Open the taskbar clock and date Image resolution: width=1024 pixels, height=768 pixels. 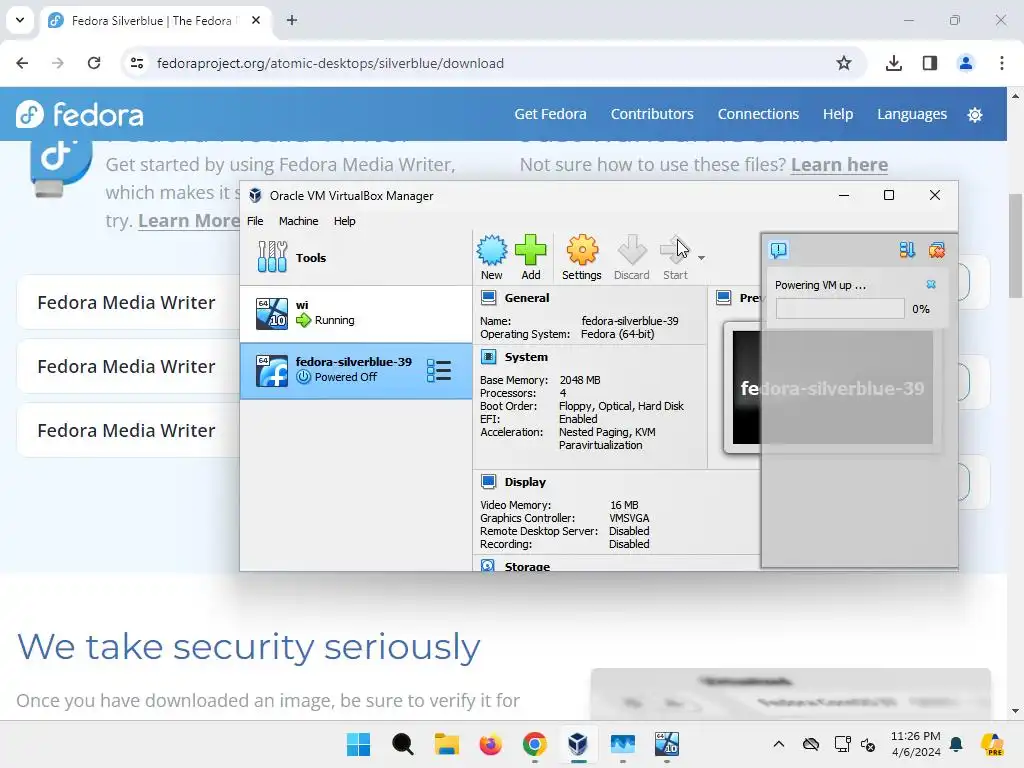[916, 744]
